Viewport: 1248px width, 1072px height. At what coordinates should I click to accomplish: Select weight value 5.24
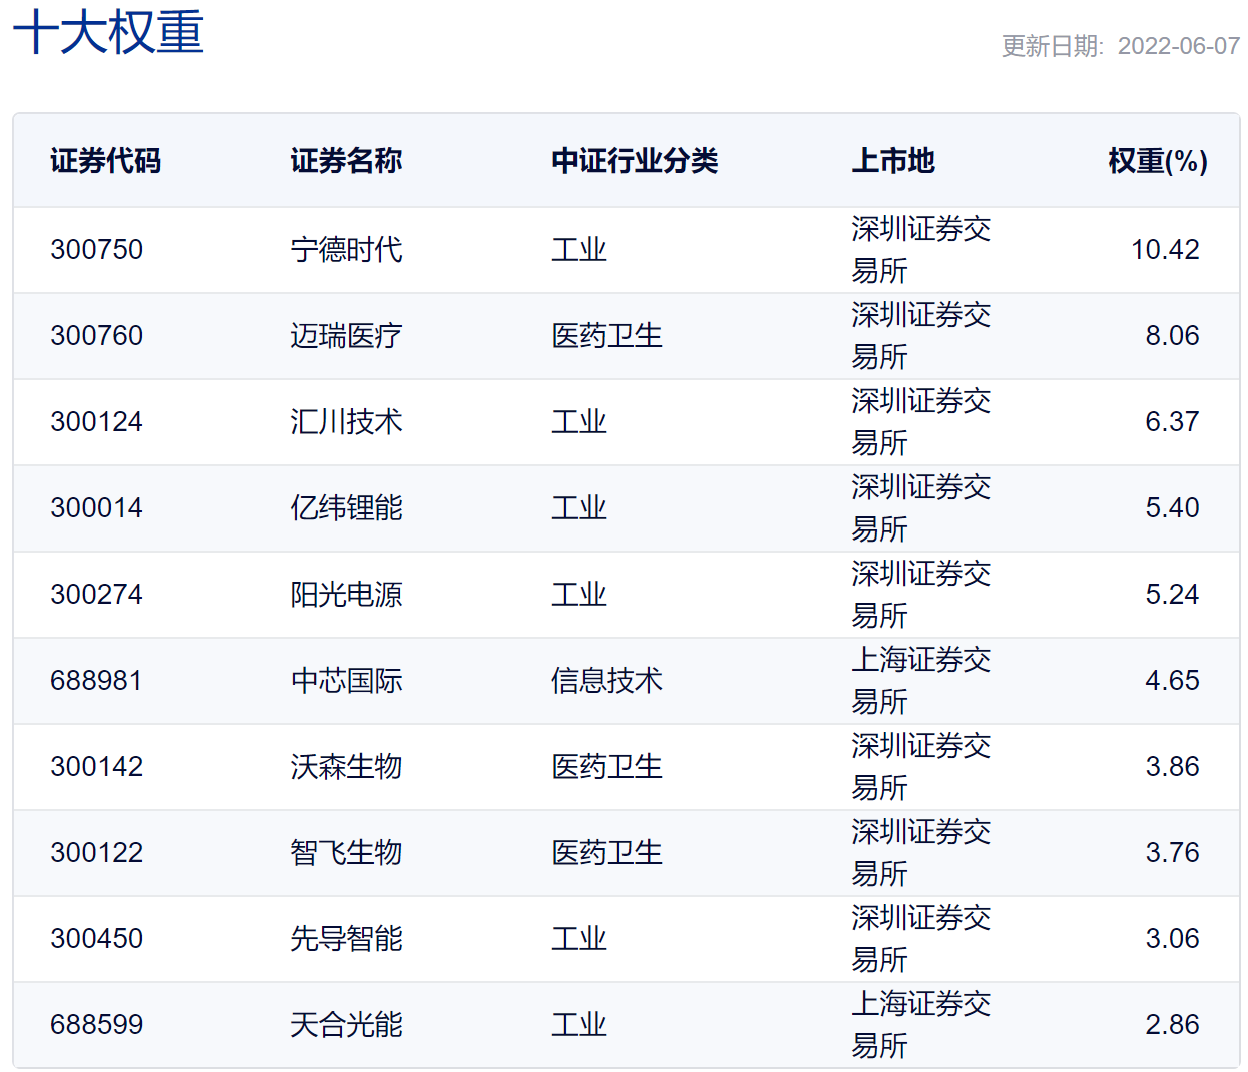coord(1172,594)
